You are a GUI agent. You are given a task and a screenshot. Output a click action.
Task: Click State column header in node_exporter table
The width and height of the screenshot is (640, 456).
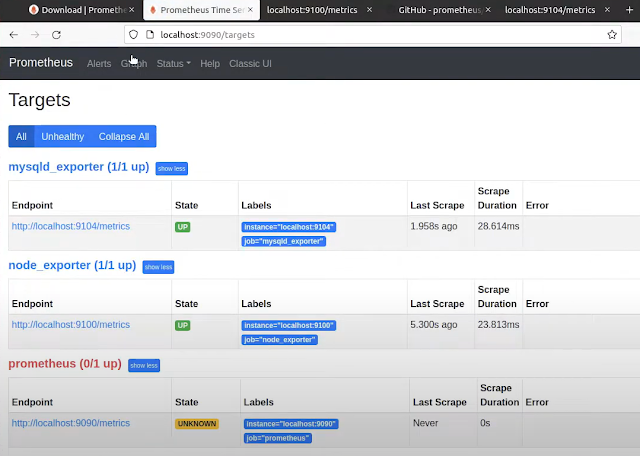click(x=187, y=304)
